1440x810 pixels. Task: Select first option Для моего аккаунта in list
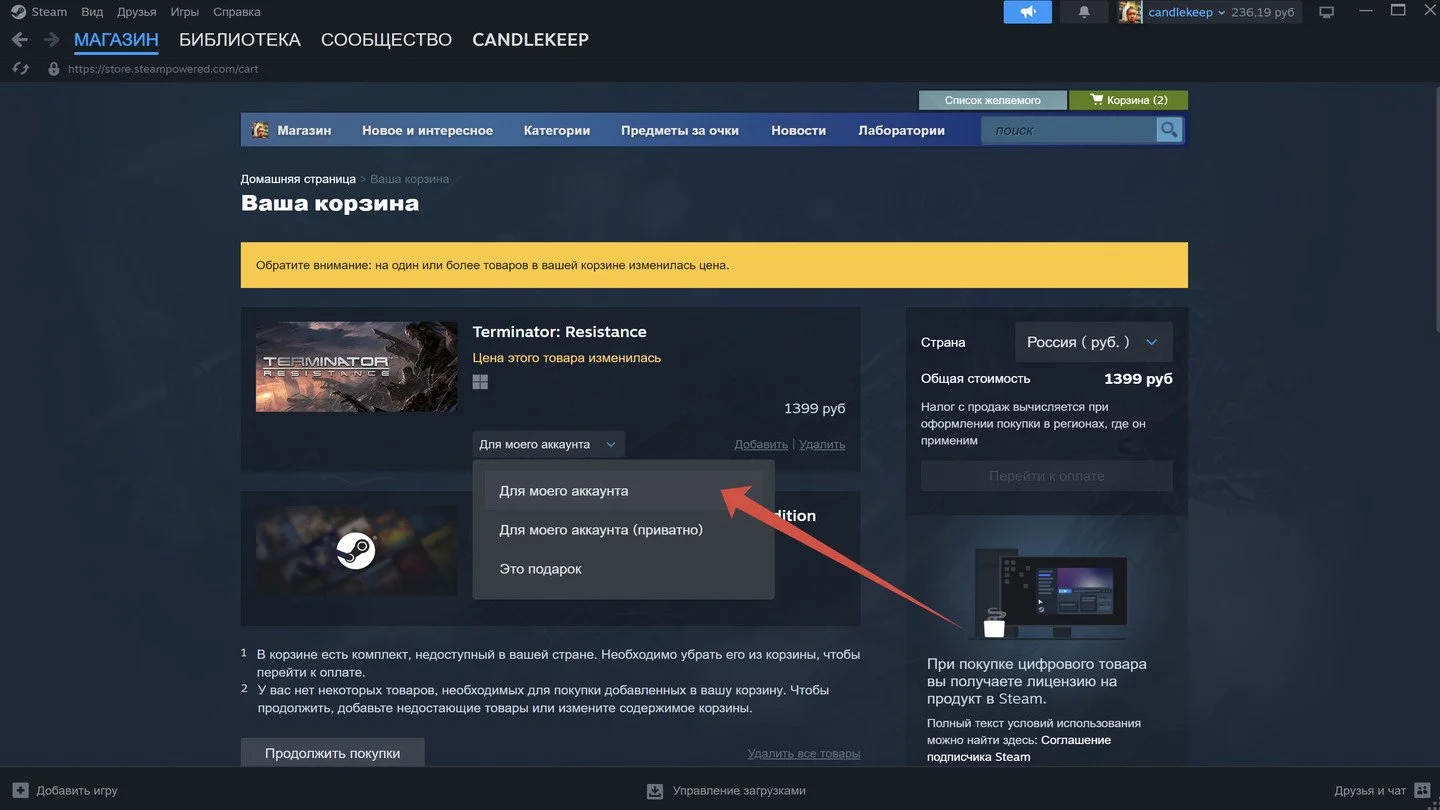pos(623,491)
